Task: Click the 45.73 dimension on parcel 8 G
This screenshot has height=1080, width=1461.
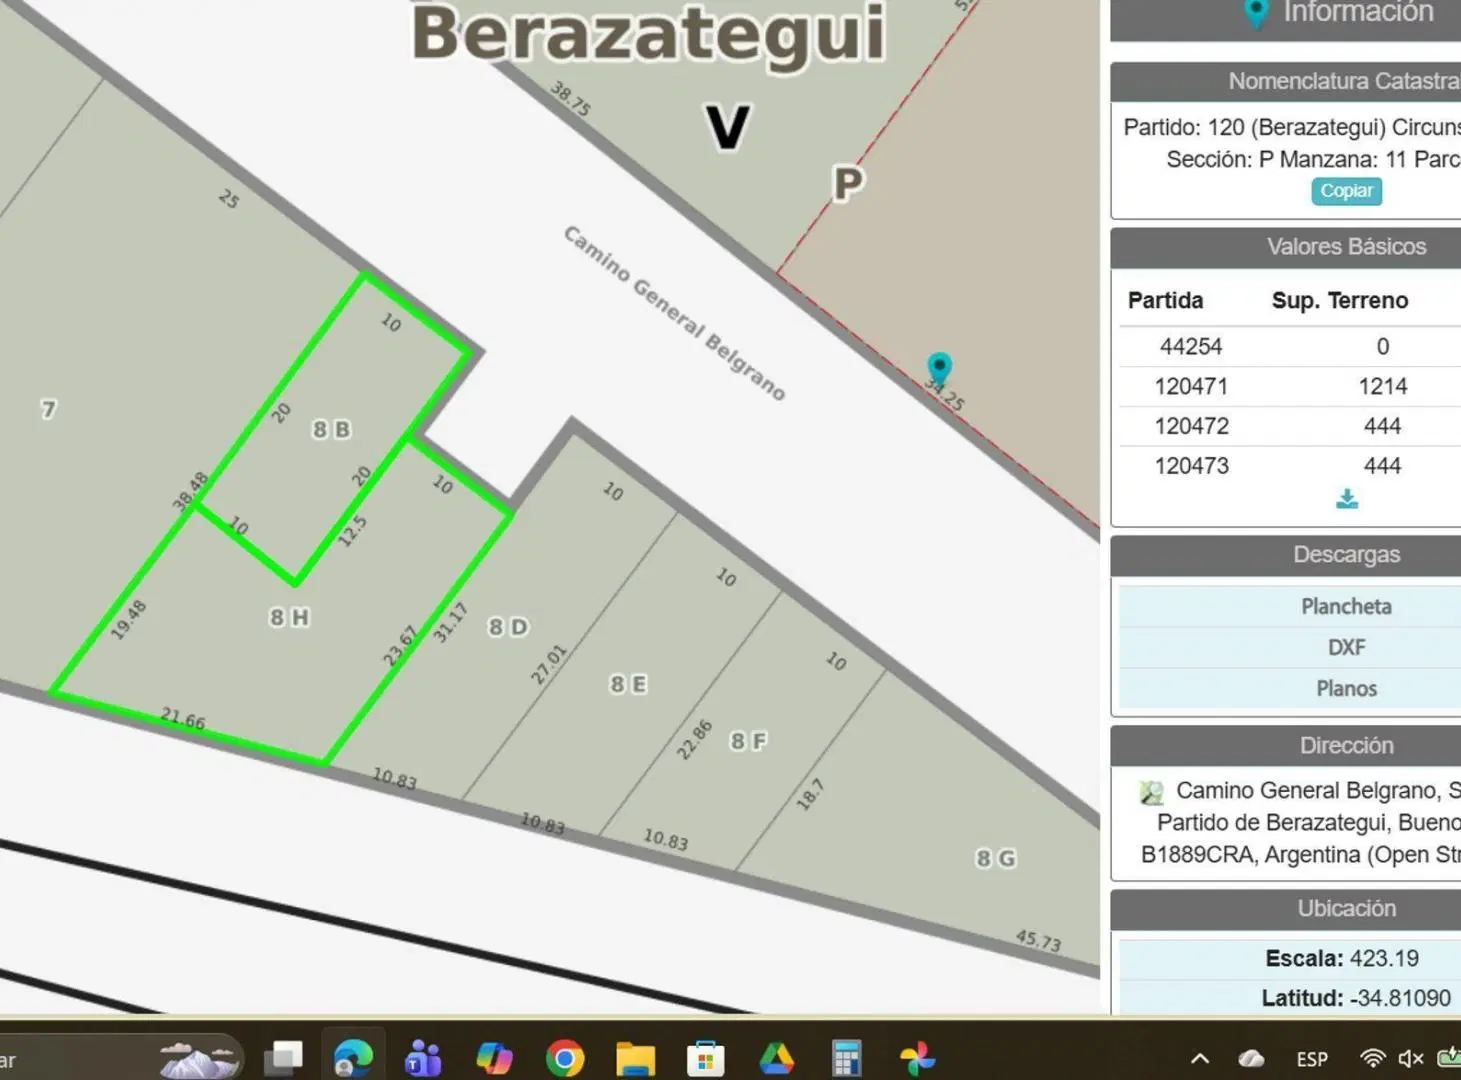Action: [x=1038, y=940]
